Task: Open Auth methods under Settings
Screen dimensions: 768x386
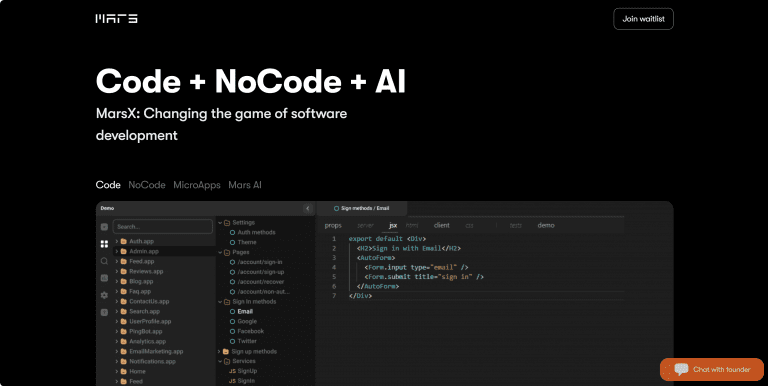Action: coord(256,233)
